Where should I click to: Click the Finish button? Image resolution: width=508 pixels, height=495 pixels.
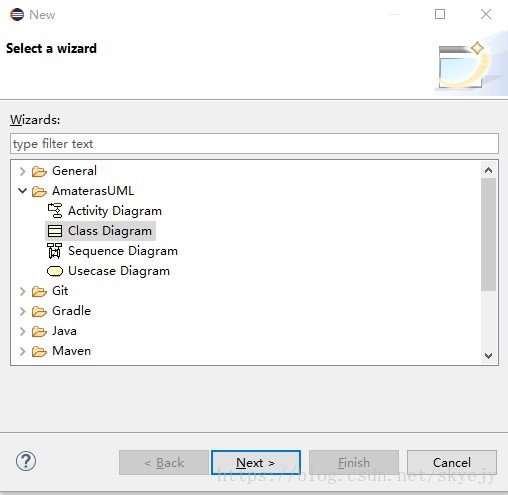click(x=354, y=463)
